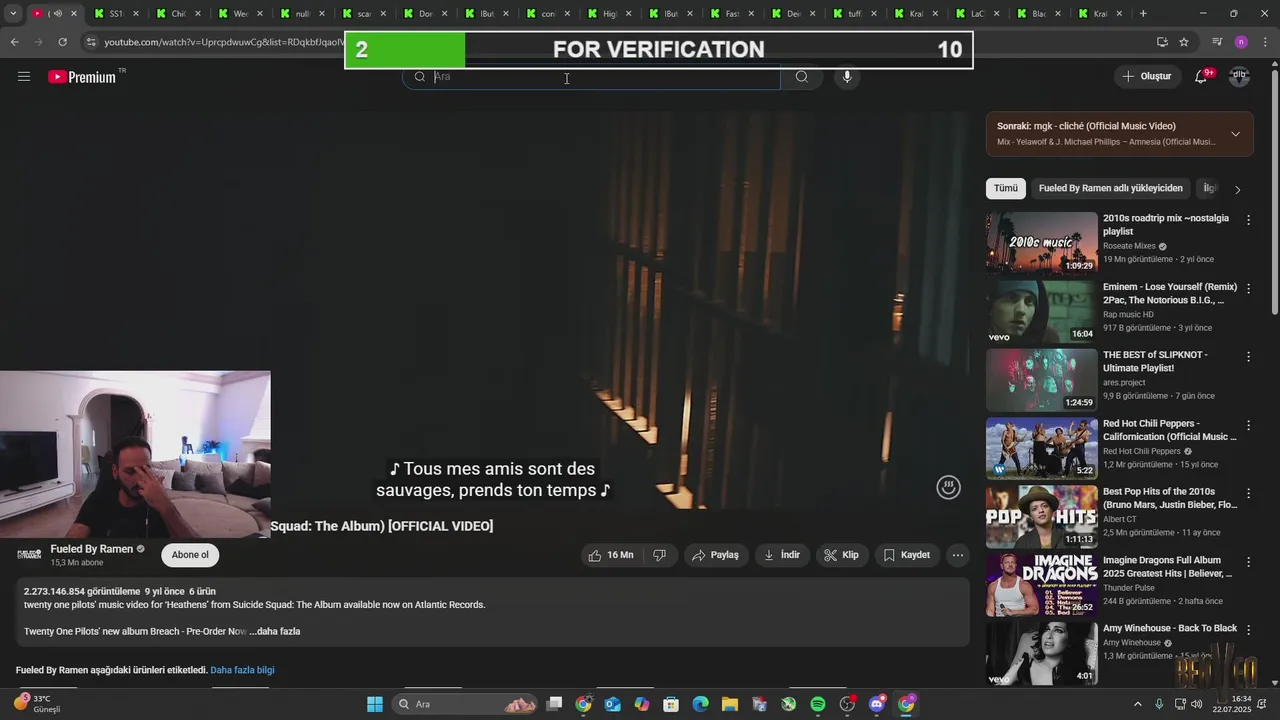Image resolution: width=1280 pixels, height=720 pixels.
Task: Open Discord from the taskbar
Action: [x=877, y=704]
